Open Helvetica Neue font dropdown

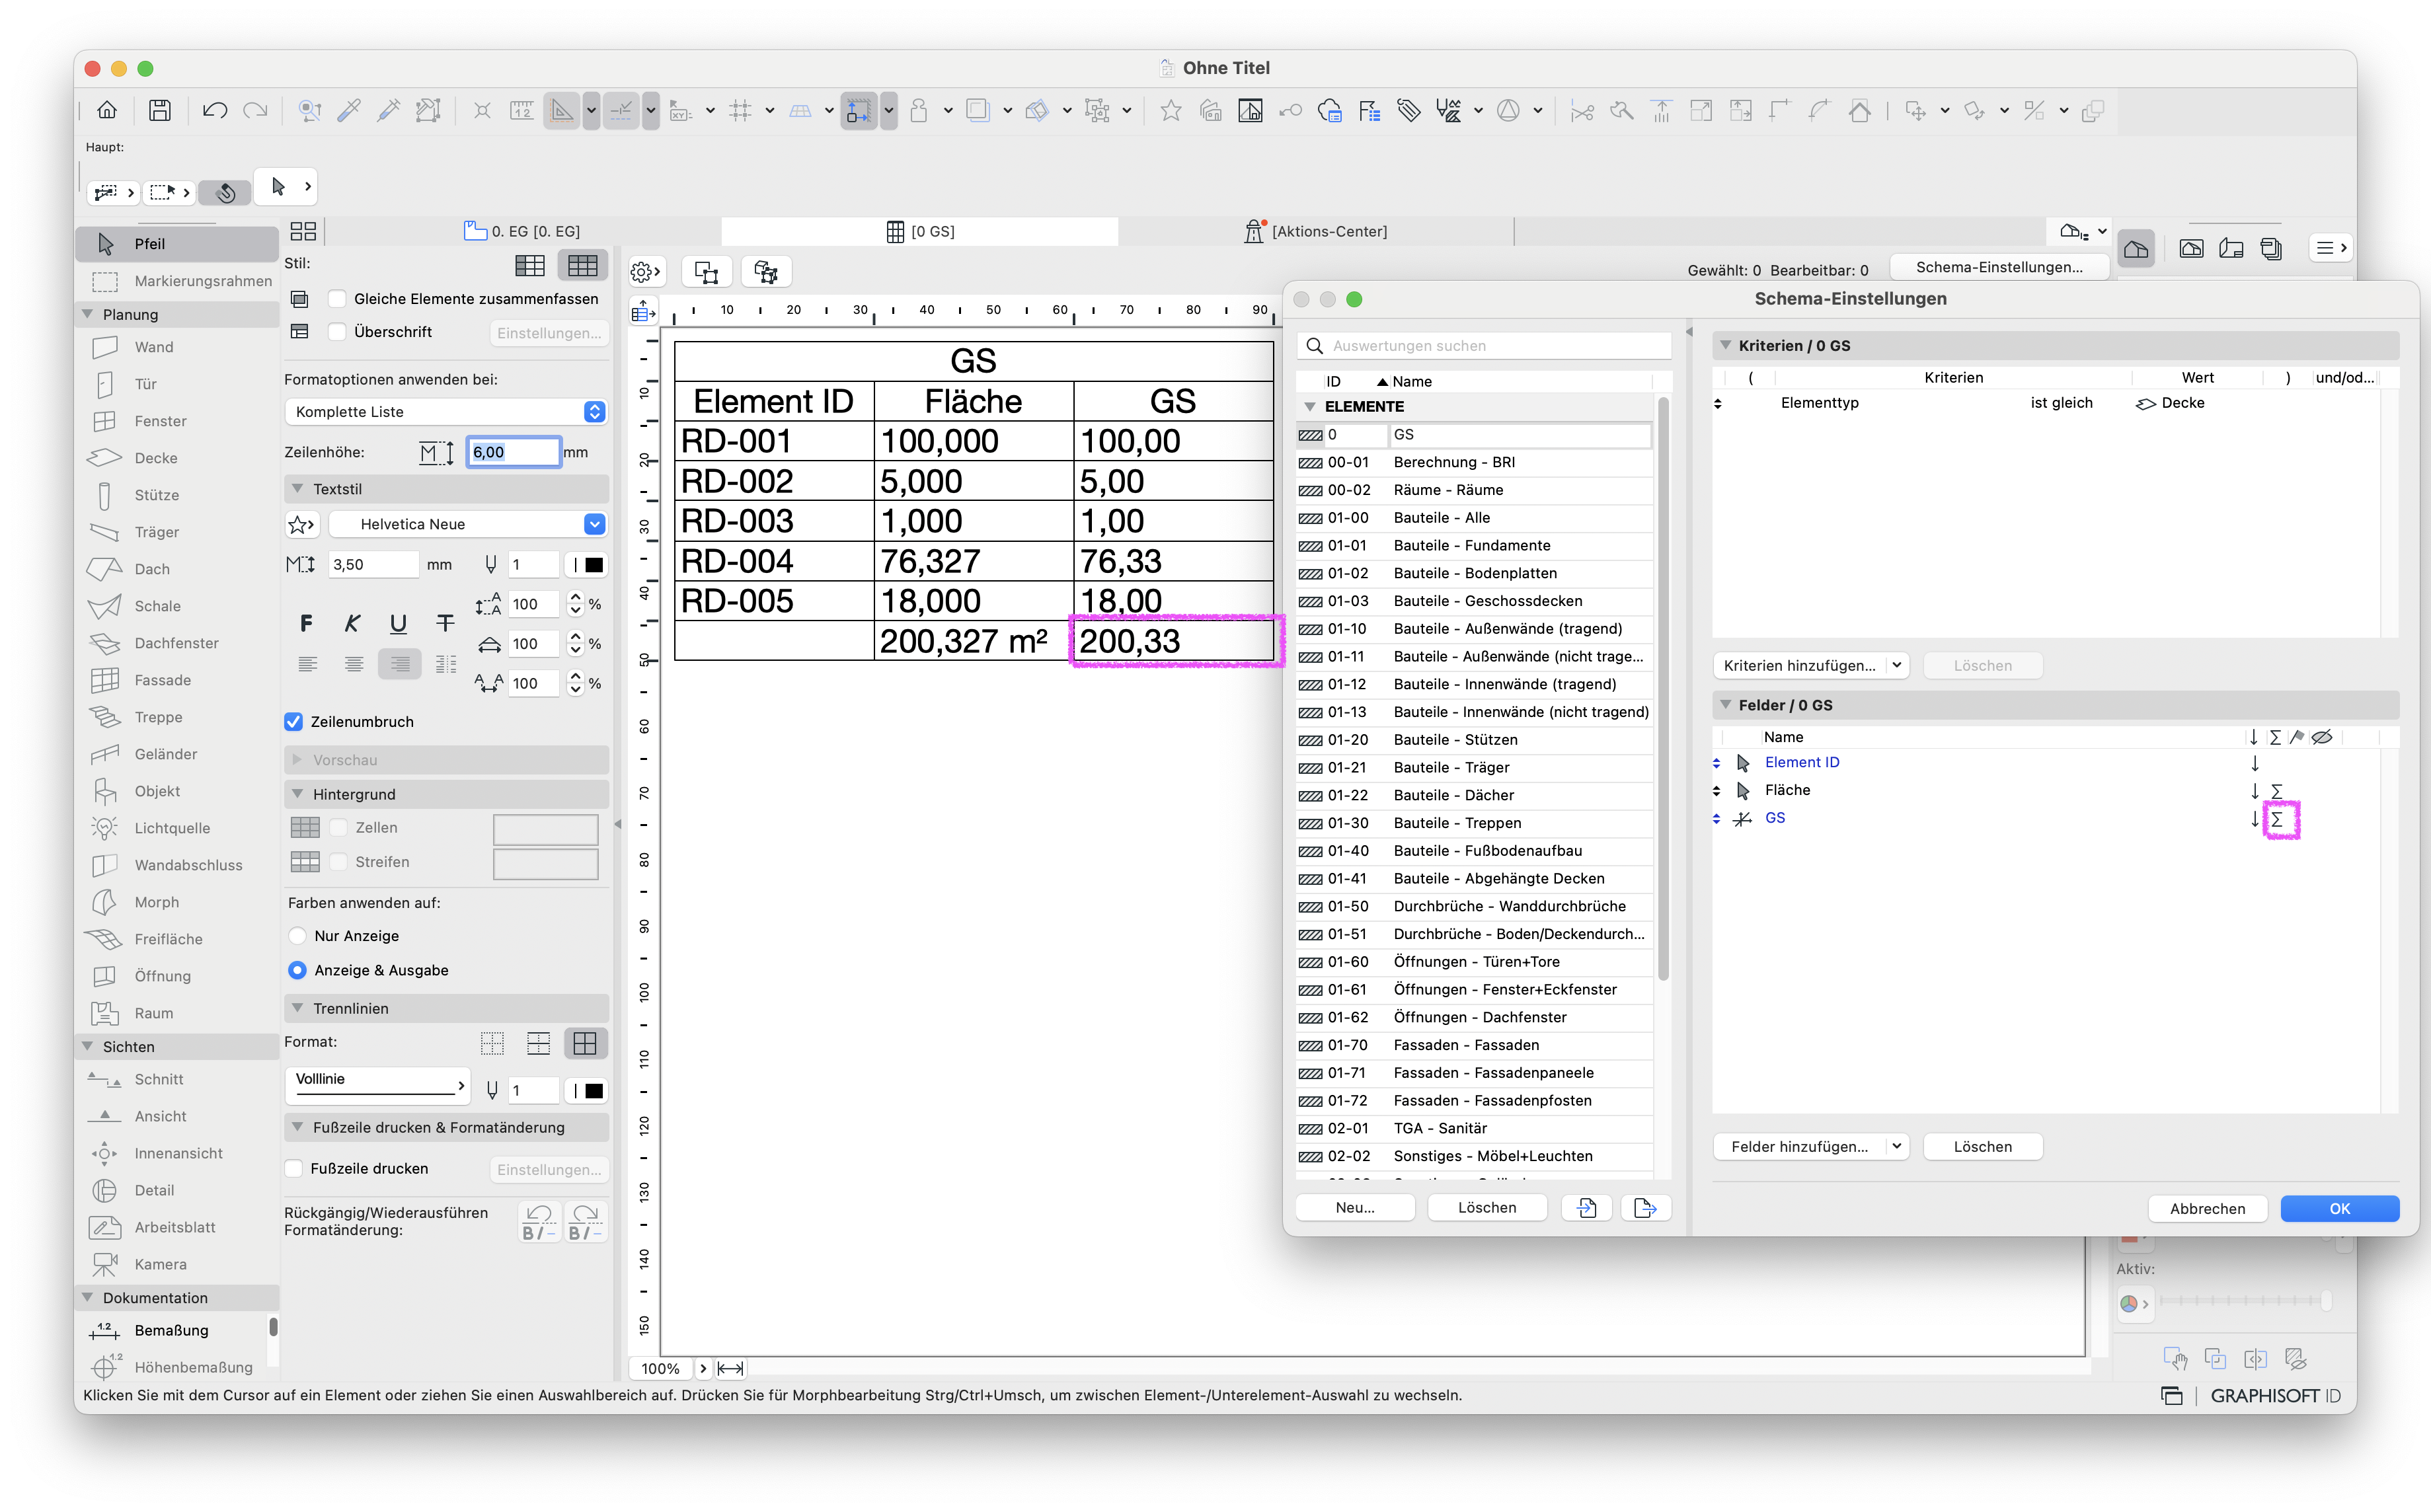[467, 524]
